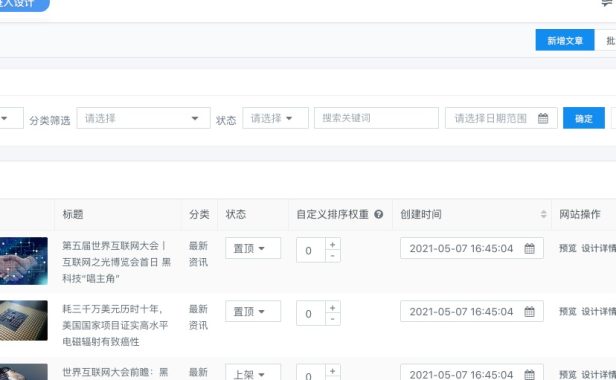Increase sort weight for 耗三千万美元 row
This screenshot has width=616, height=380.
point(333,307)
